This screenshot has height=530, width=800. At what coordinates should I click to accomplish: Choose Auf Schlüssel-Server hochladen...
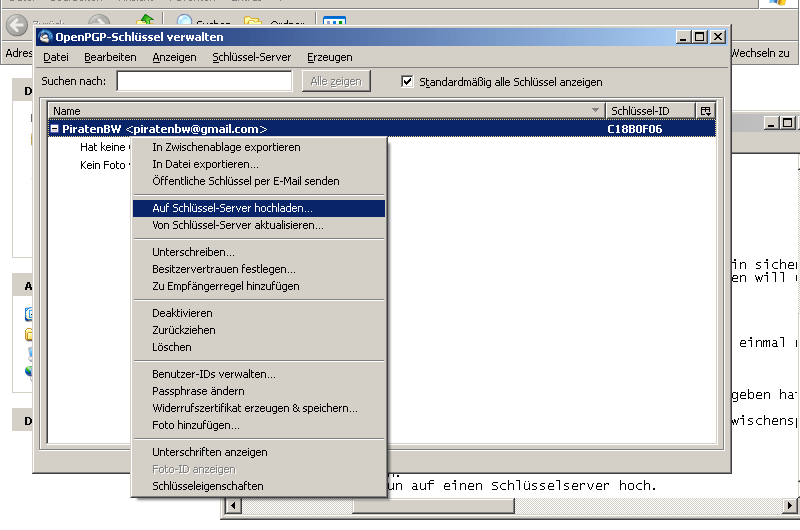(x=259, y=208)
